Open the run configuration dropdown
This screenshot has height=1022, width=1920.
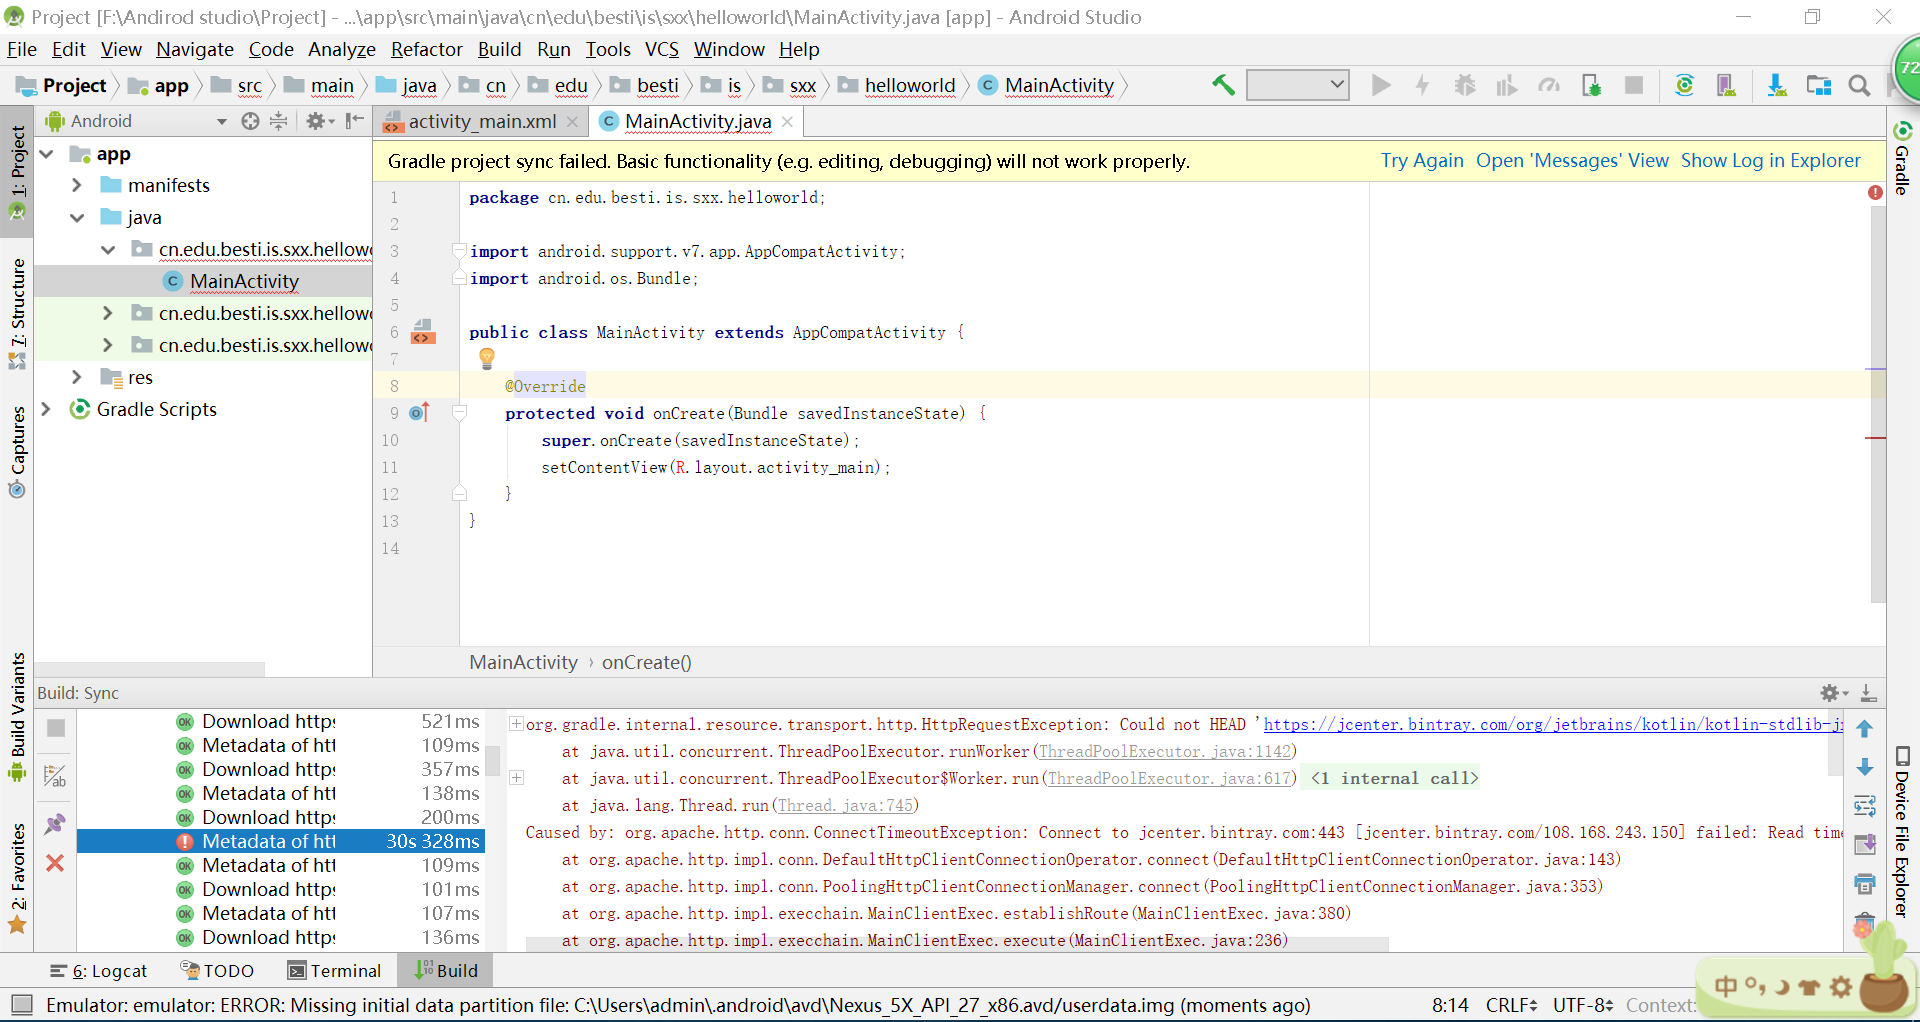point(1297,86)
